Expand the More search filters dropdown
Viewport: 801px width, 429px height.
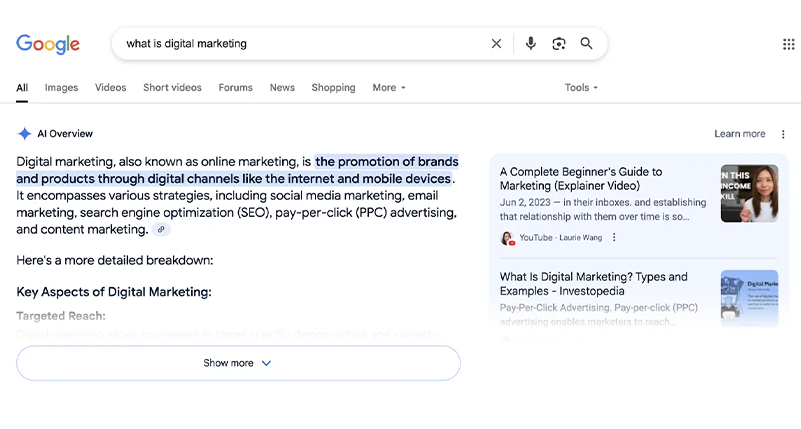pyautogui.click(x=389, y=88)
